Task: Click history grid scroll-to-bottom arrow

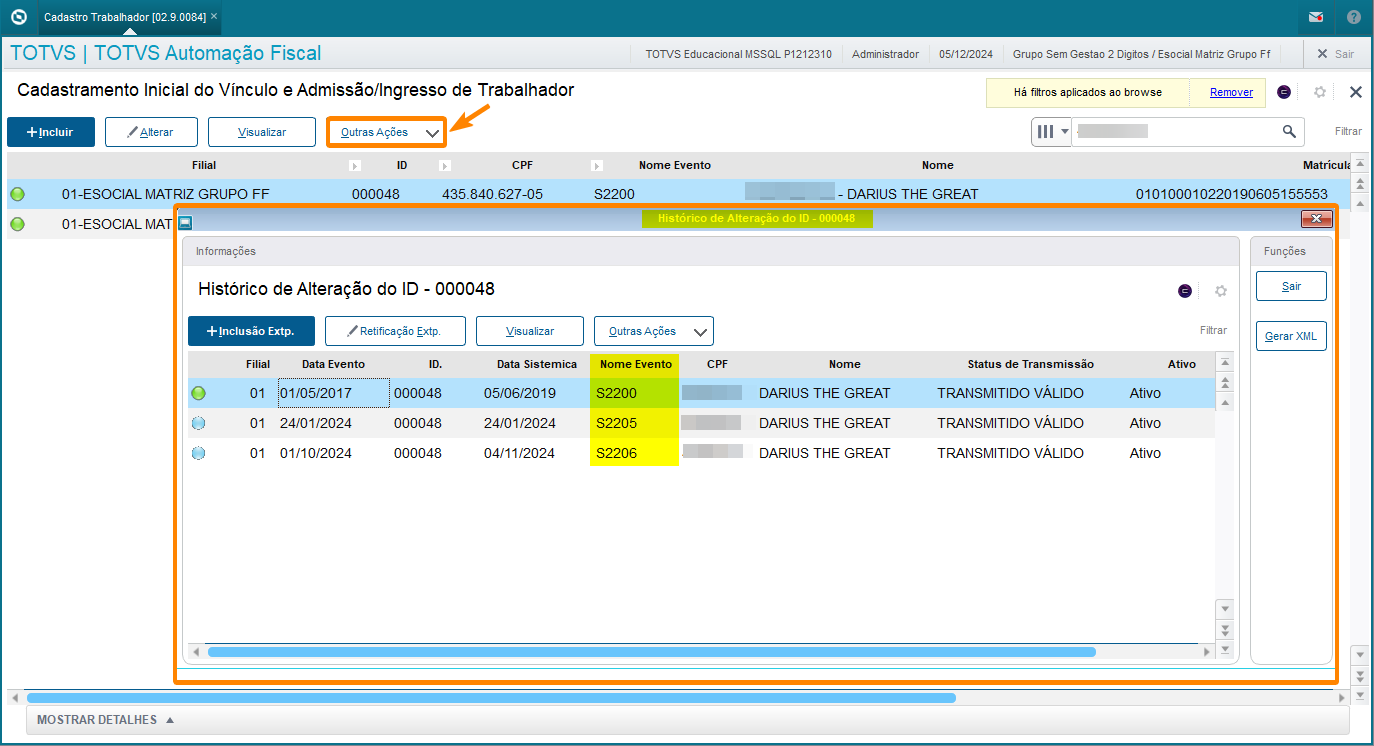Action: (x=1224, y=649)
